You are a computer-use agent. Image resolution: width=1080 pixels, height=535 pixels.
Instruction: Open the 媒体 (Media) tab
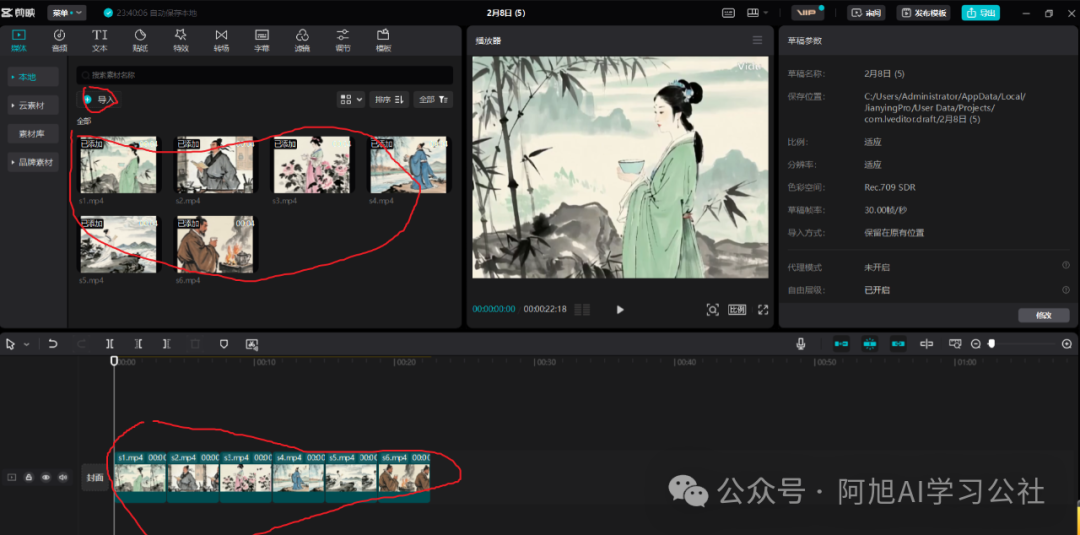19,40
